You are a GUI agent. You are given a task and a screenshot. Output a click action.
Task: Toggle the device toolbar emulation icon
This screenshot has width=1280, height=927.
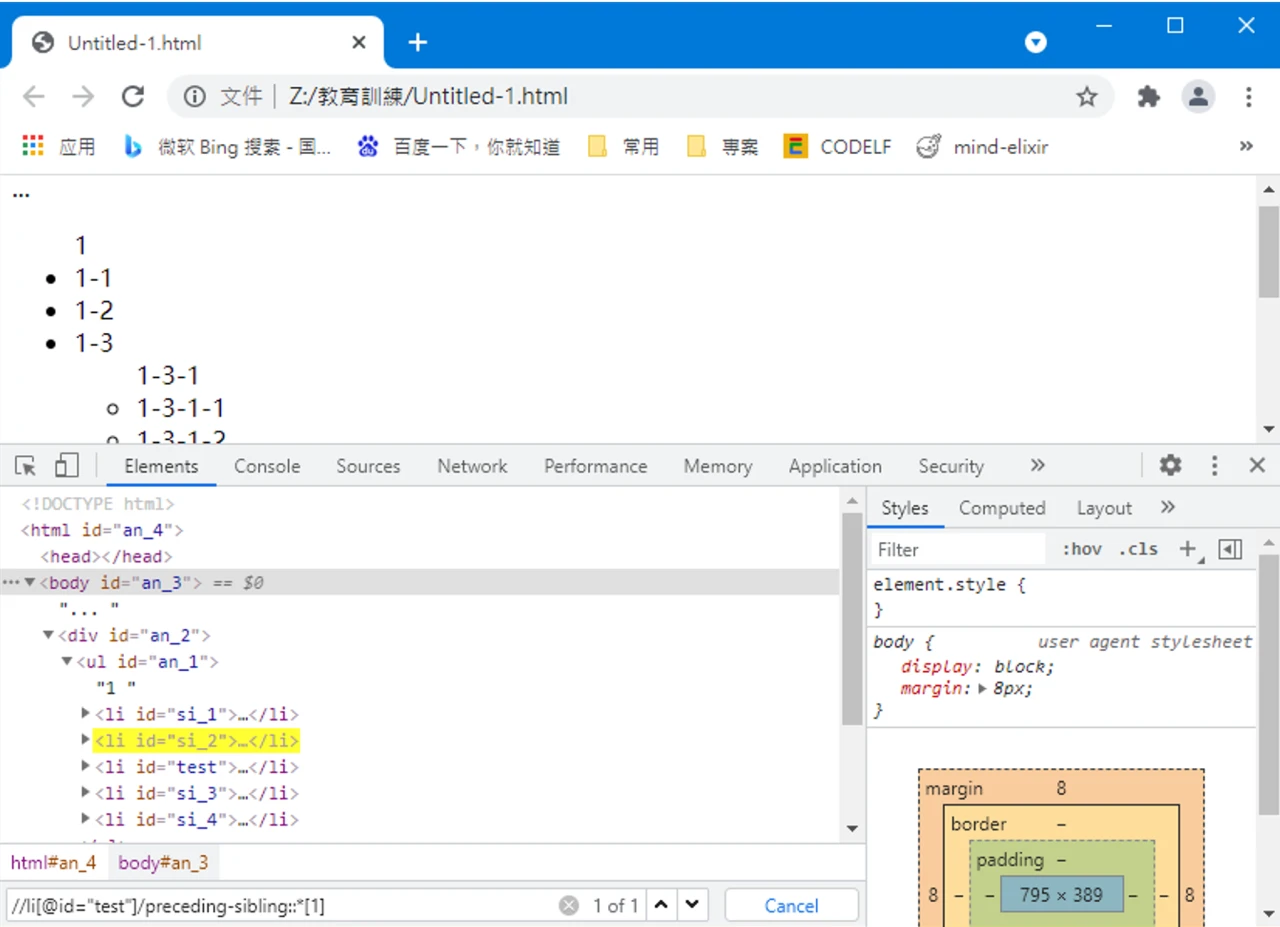pos(66,466)
